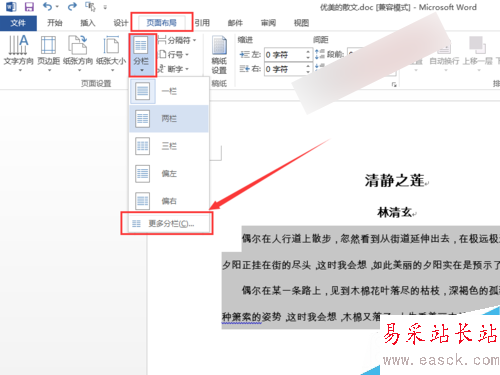Open the 分隔符 breaks dropdown
The width and height of the screenshot is (500, 375).
(x=177, y=40)
